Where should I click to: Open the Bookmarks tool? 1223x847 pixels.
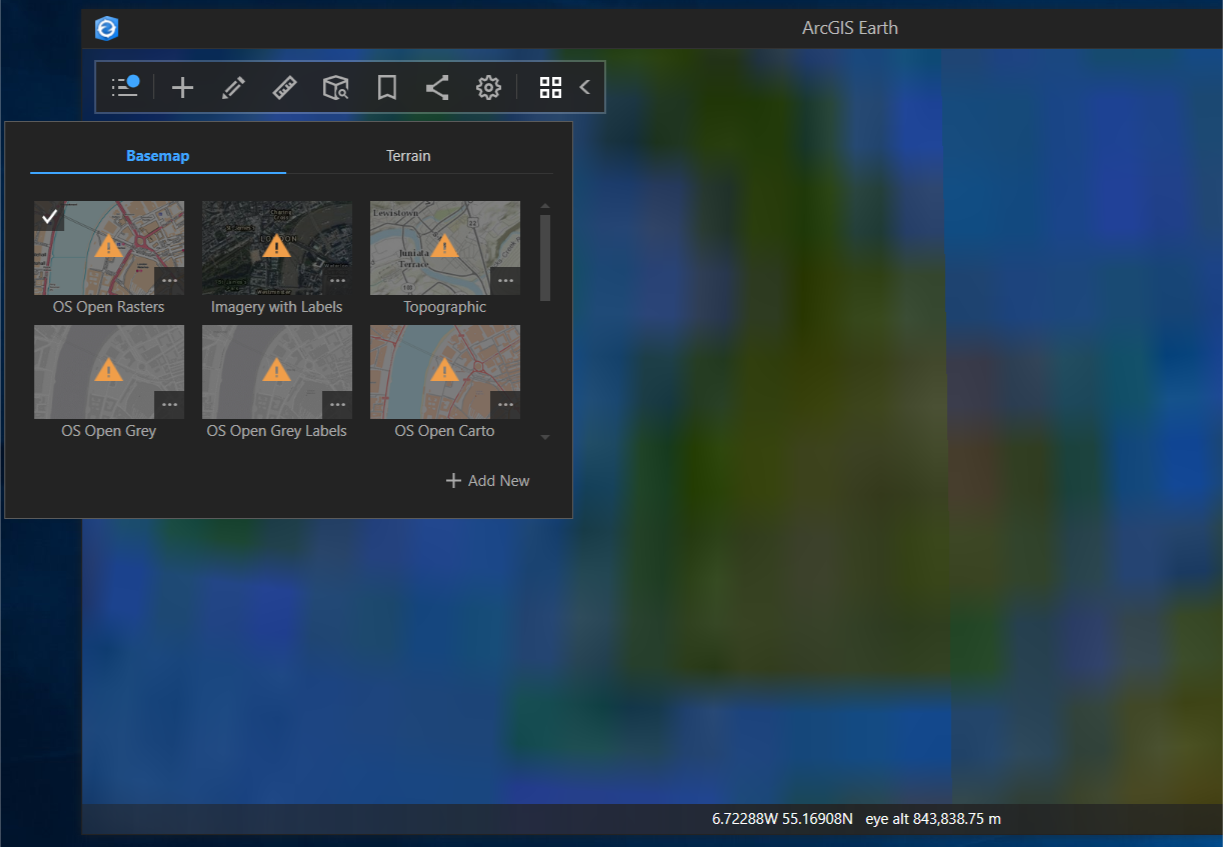[x=387, y=88]
